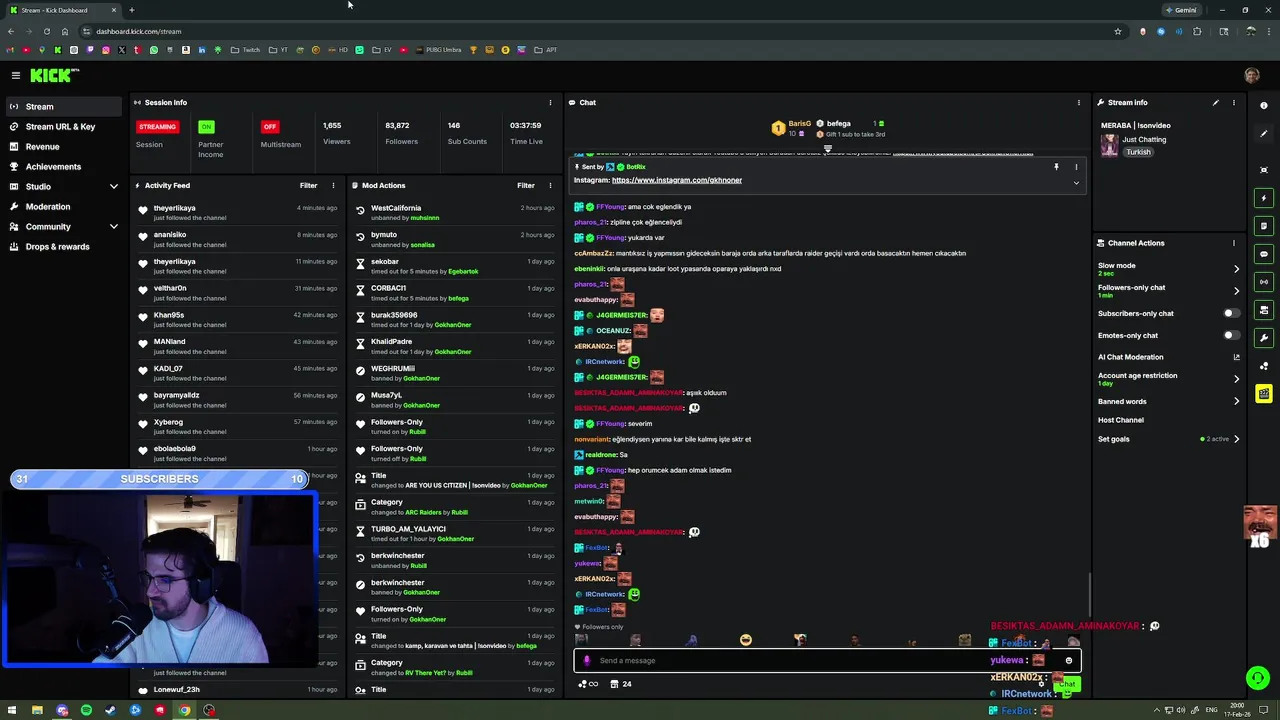Collapse the pinned message chevron
The width and height of the screenshot is (1280, 720).
click(1076, 182)
